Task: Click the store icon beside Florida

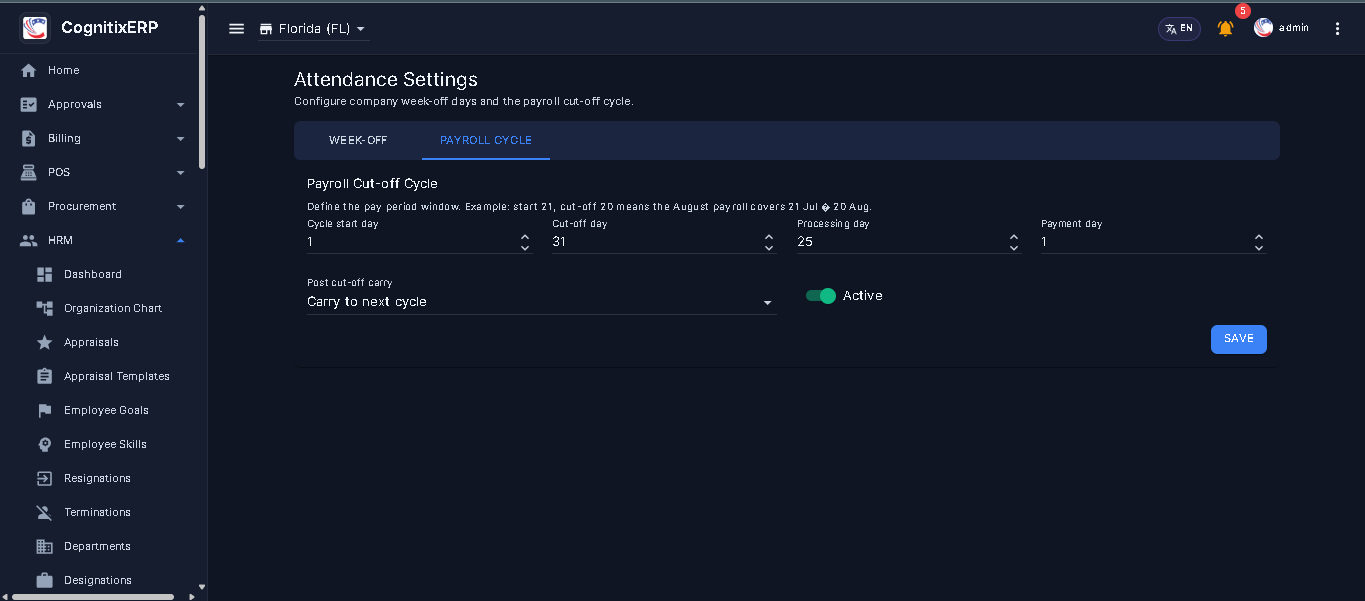Action: tap(266, 29)
